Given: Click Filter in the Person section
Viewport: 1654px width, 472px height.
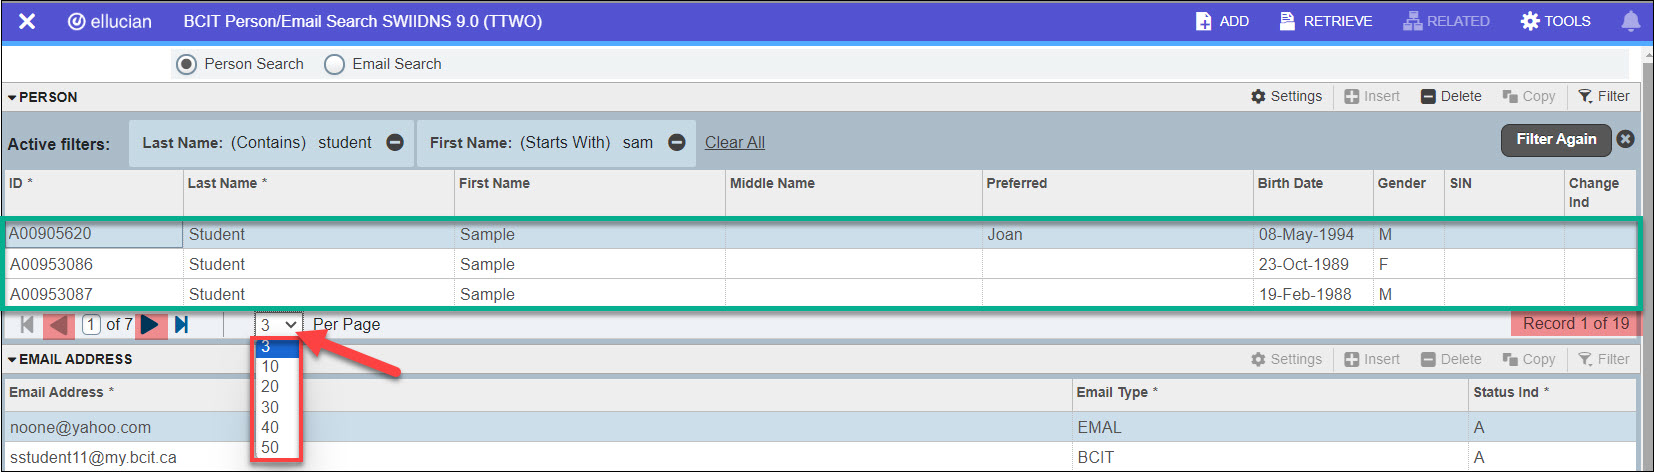Looking at the screenshot, I should pyautogui.click(x=1604, y=96).
